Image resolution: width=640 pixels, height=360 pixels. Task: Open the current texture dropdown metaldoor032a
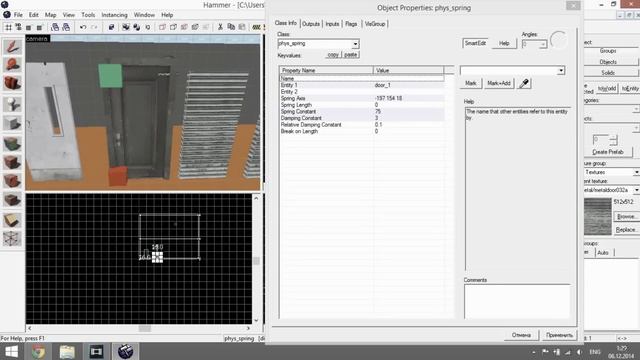611,190
